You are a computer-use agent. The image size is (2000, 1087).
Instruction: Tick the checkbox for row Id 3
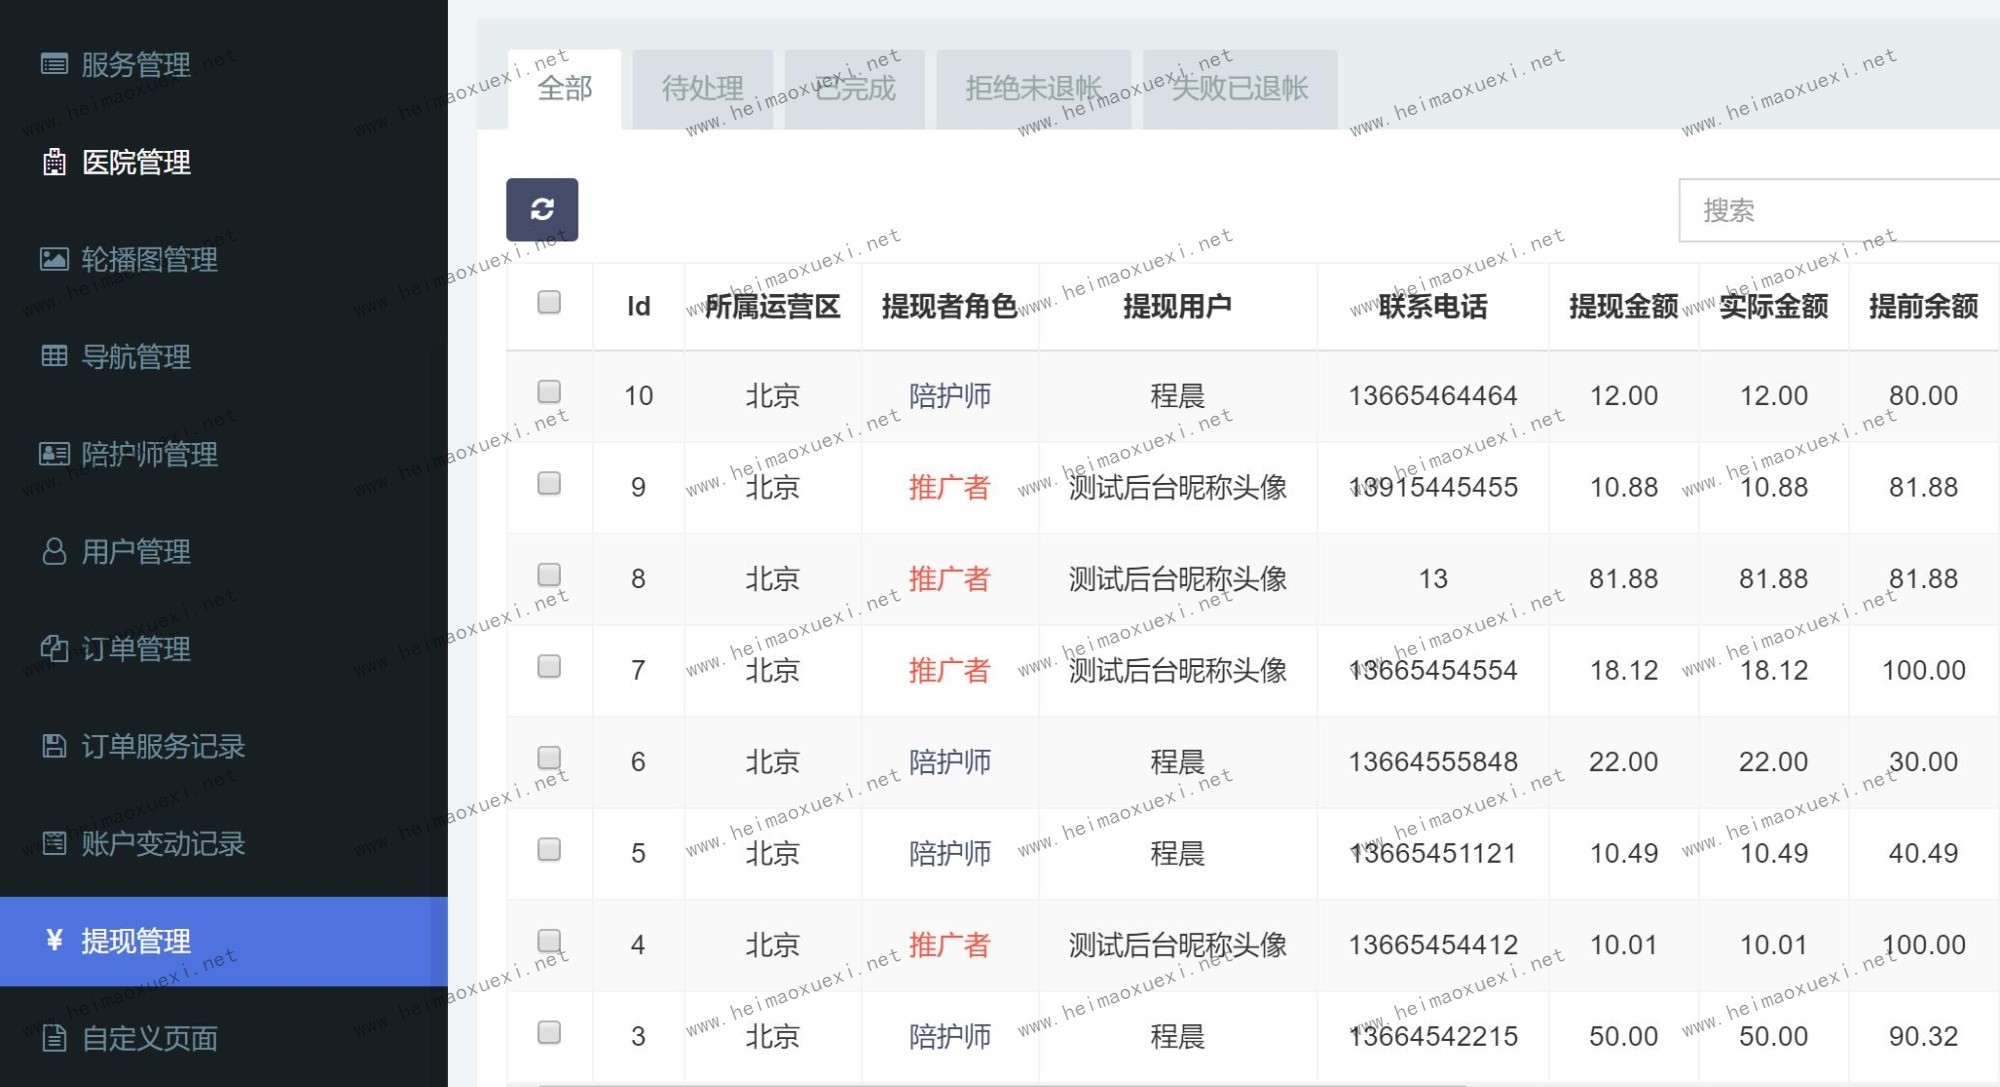click(x=549, y=1032)
